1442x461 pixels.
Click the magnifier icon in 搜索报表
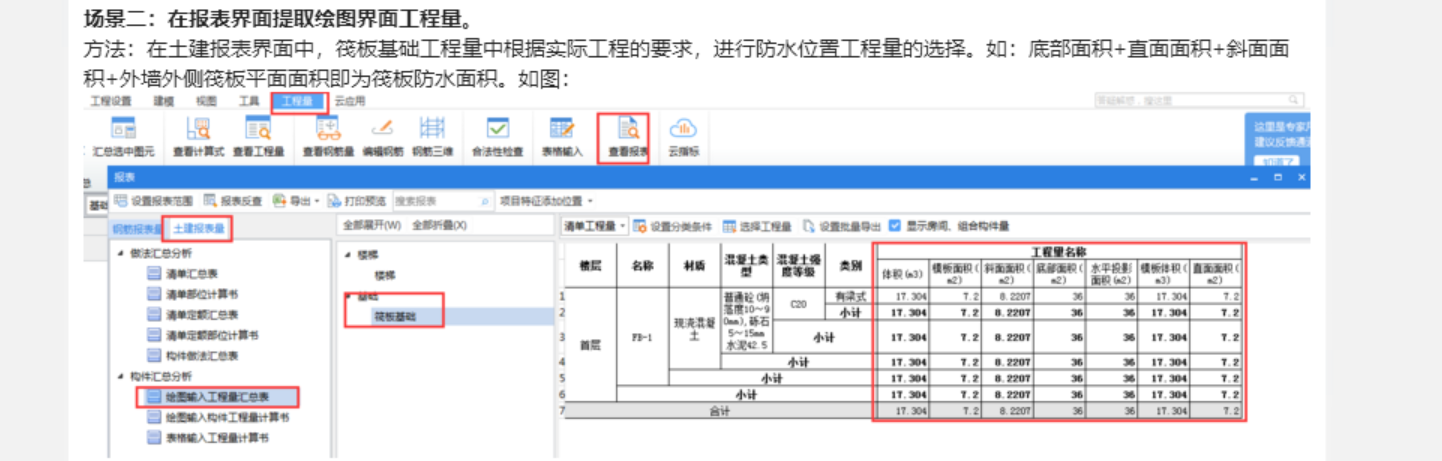[486, 201]
